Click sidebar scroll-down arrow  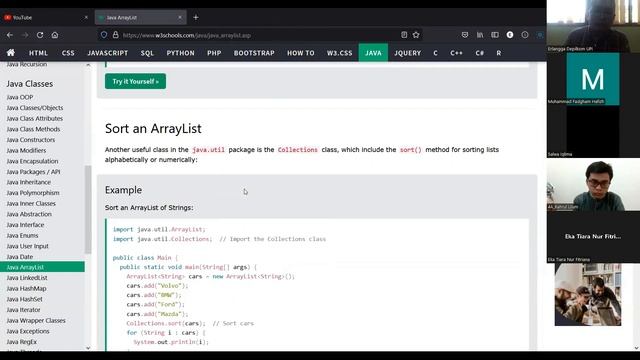(x=88, y=348)
